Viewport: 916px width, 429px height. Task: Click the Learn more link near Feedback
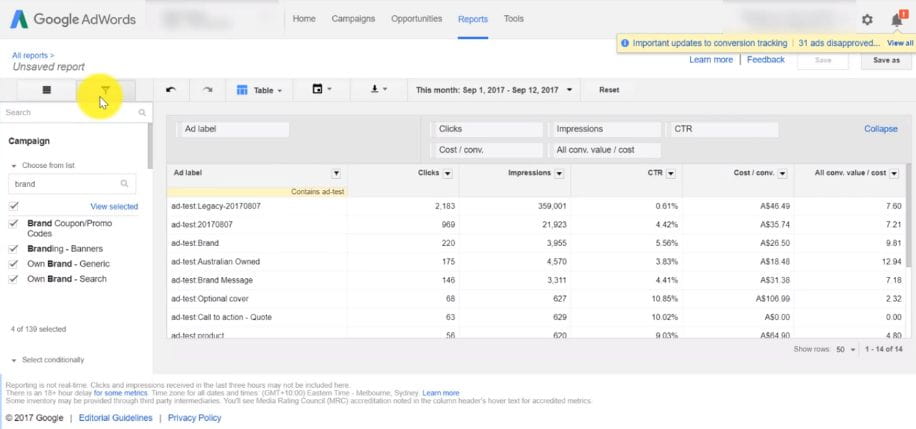710,60
